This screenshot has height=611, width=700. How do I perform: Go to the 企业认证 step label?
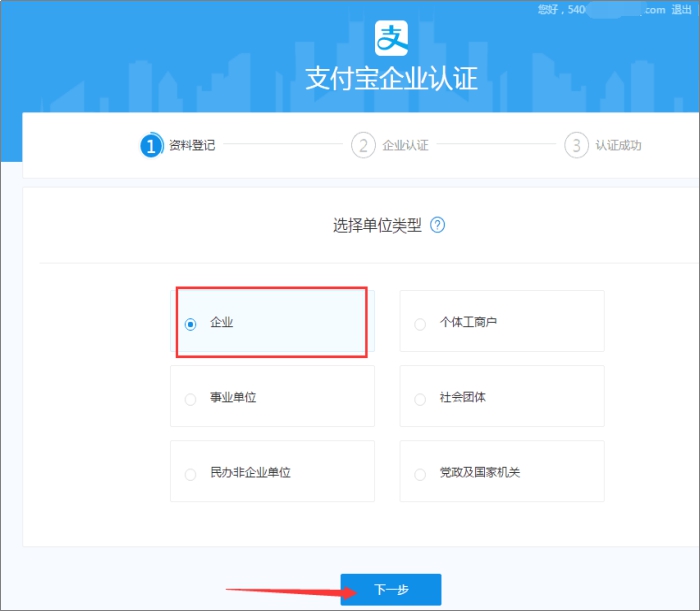point(405,145)
